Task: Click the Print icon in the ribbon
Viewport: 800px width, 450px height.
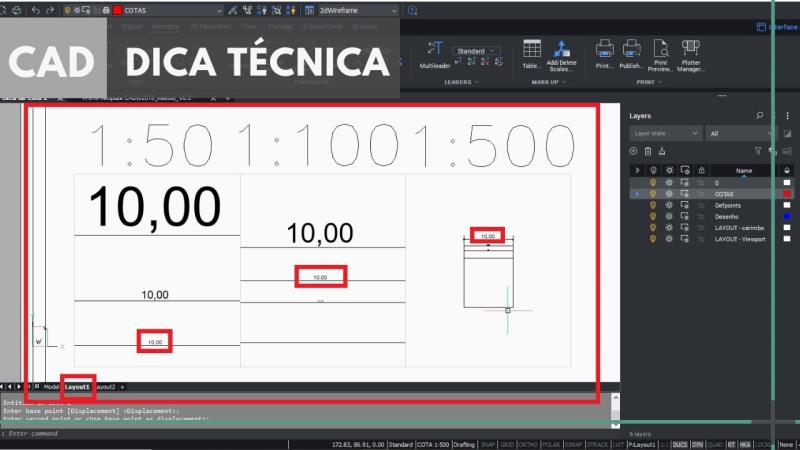Action: click(x=604, y=55)
